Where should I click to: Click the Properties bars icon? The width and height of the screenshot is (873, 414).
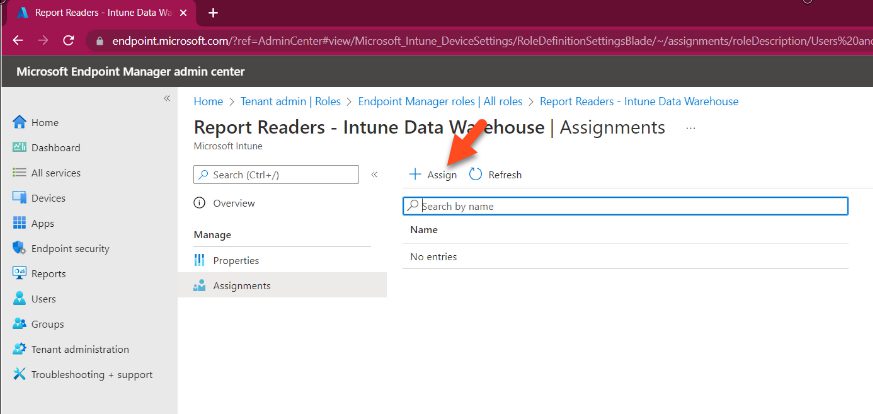199,260
